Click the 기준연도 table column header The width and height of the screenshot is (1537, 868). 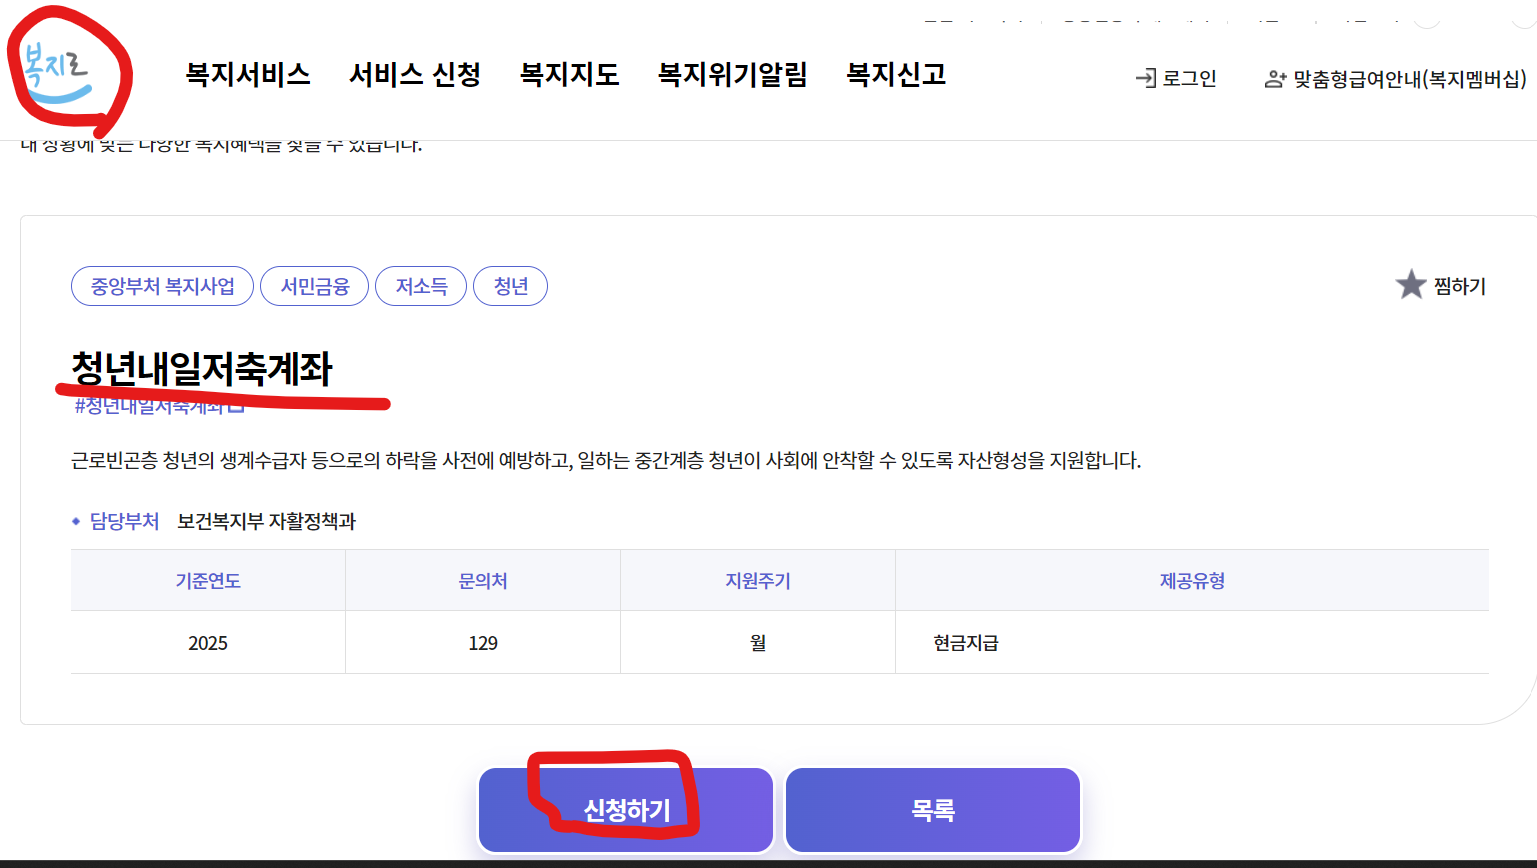click(206, 580)
